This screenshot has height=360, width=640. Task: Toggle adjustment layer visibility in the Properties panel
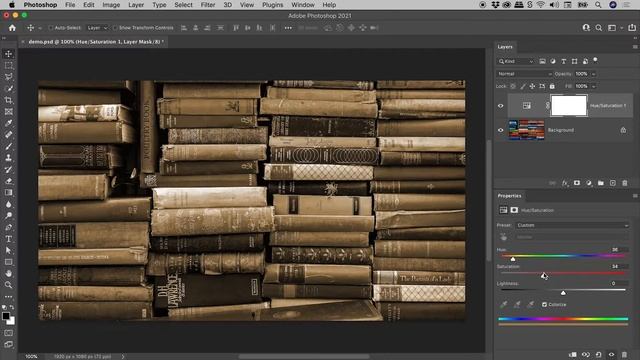611,355
